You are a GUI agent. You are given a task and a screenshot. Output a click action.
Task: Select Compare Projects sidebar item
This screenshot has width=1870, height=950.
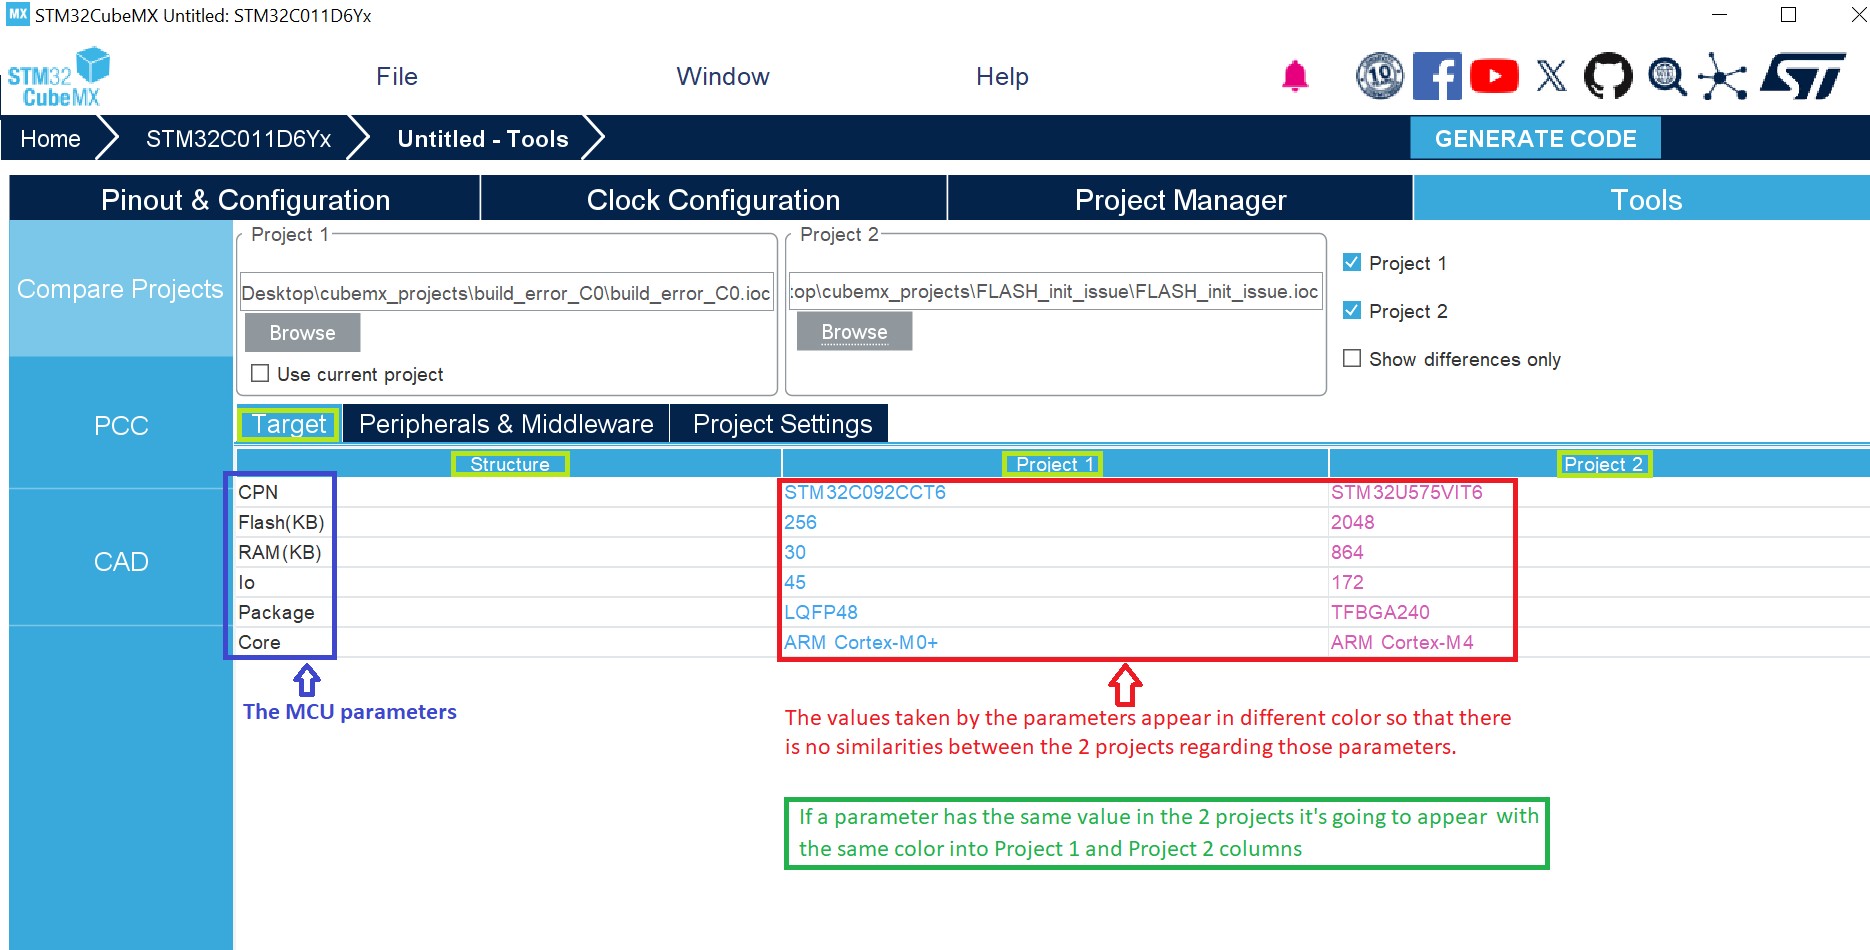(120, 289)
